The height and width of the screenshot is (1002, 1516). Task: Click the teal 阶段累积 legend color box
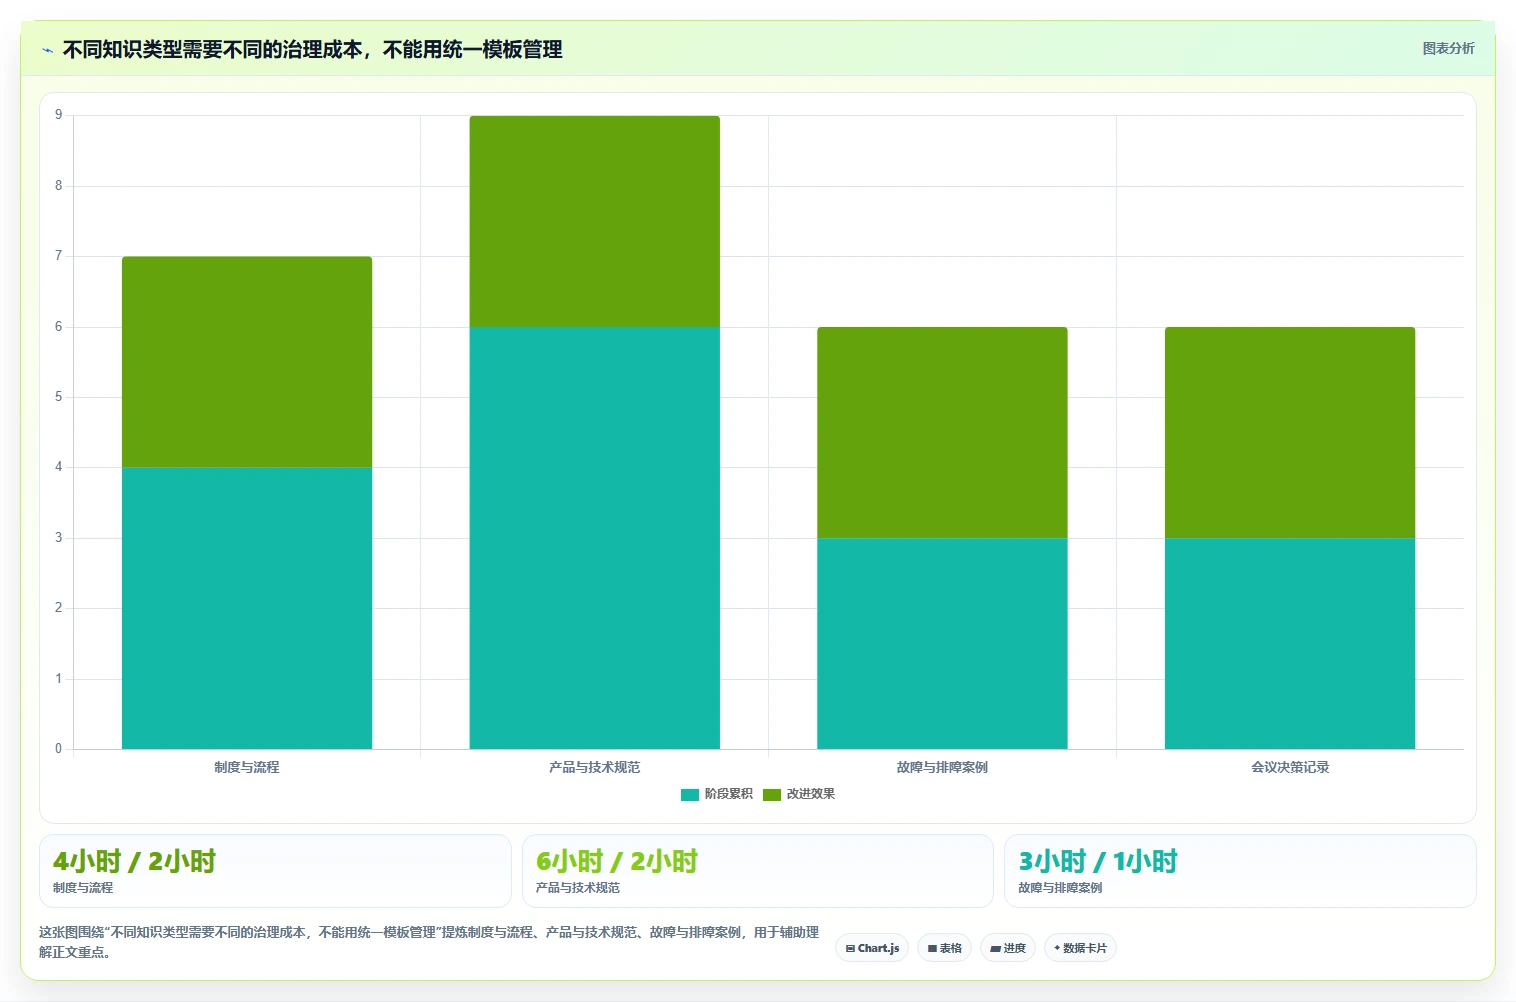[690, 794]
